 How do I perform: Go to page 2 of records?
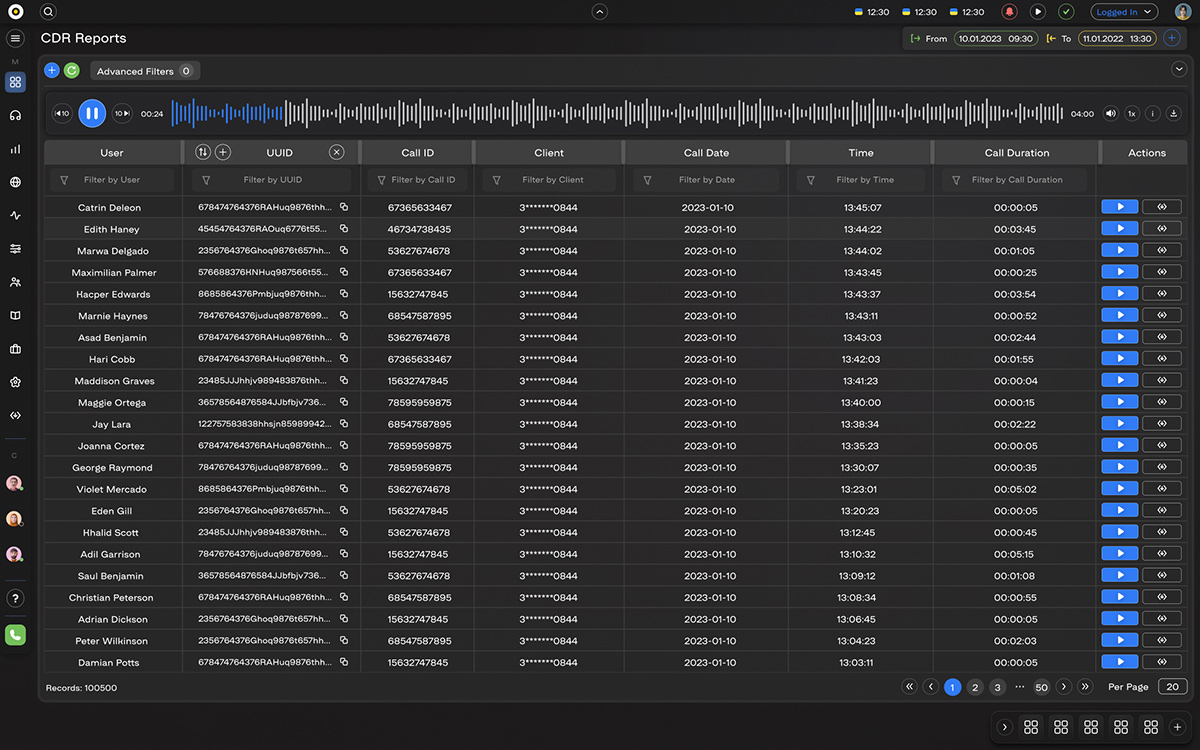click(975, 687)
